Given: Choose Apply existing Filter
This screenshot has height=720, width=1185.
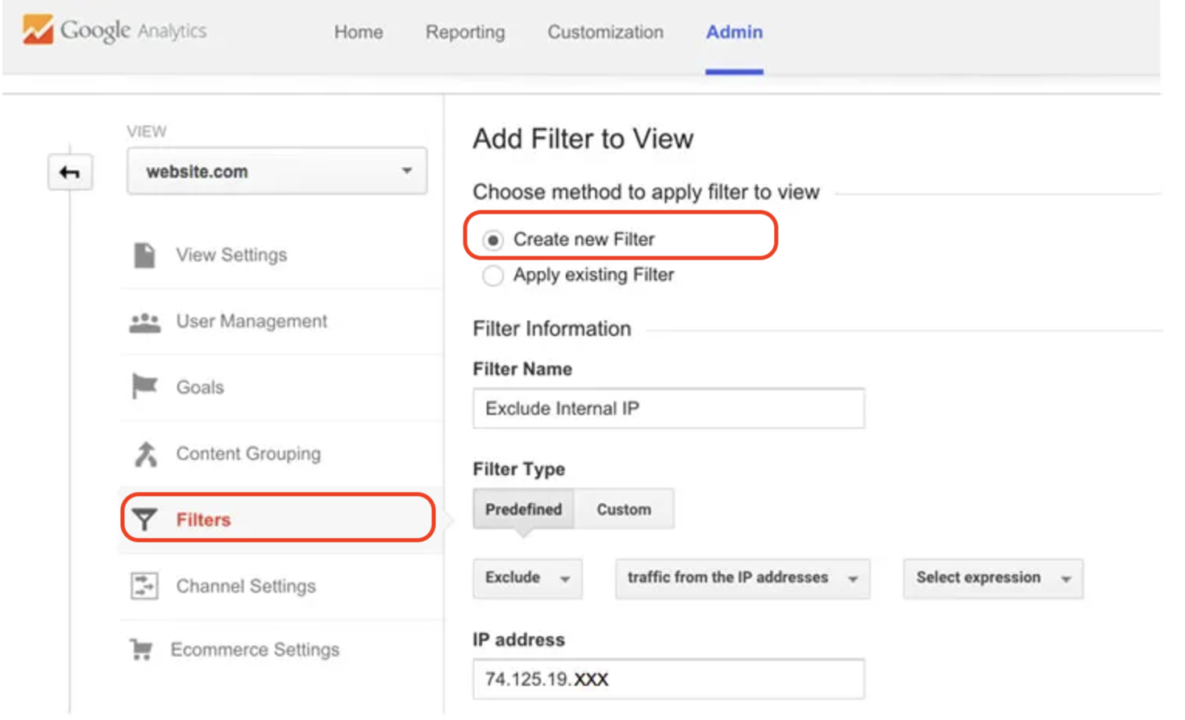Looking at the screenshot, I should [492, 275].
